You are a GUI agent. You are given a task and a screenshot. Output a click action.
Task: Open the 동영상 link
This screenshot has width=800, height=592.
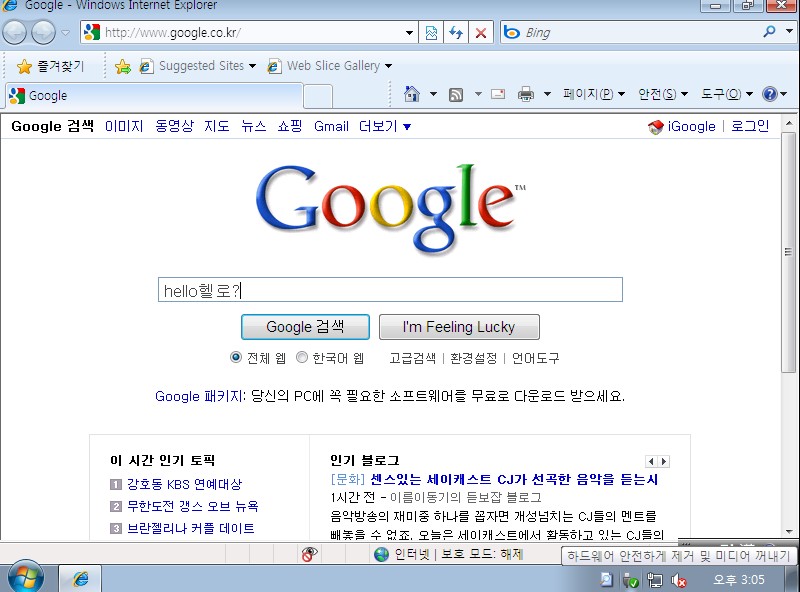(174, 126)
